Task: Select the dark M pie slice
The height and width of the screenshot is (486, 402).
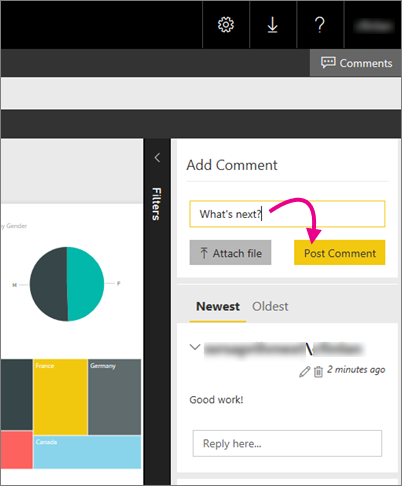Action: [49, 284]
